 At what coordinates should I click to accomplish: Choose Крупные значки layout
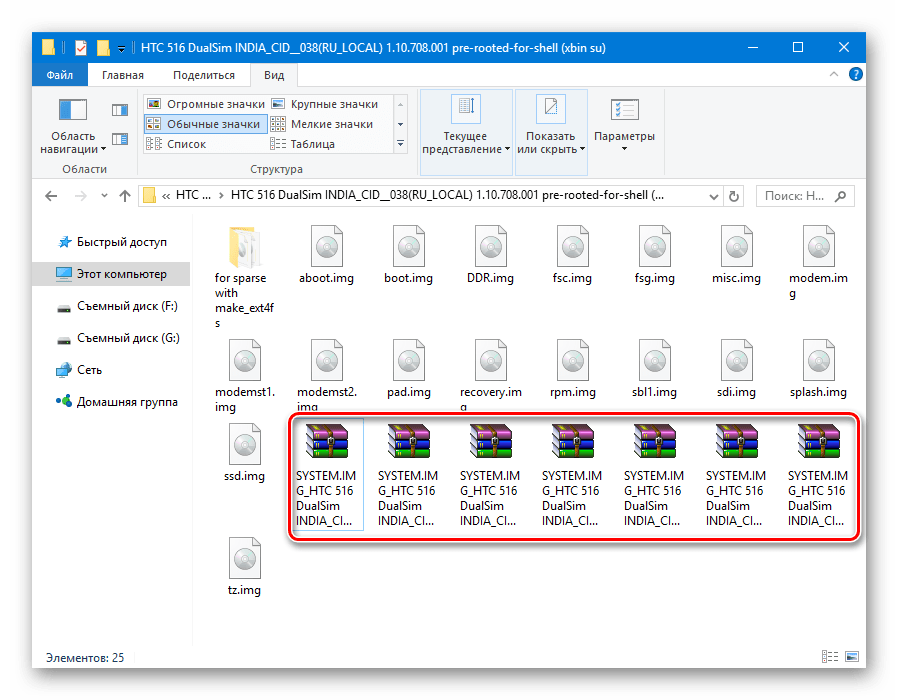325,104
